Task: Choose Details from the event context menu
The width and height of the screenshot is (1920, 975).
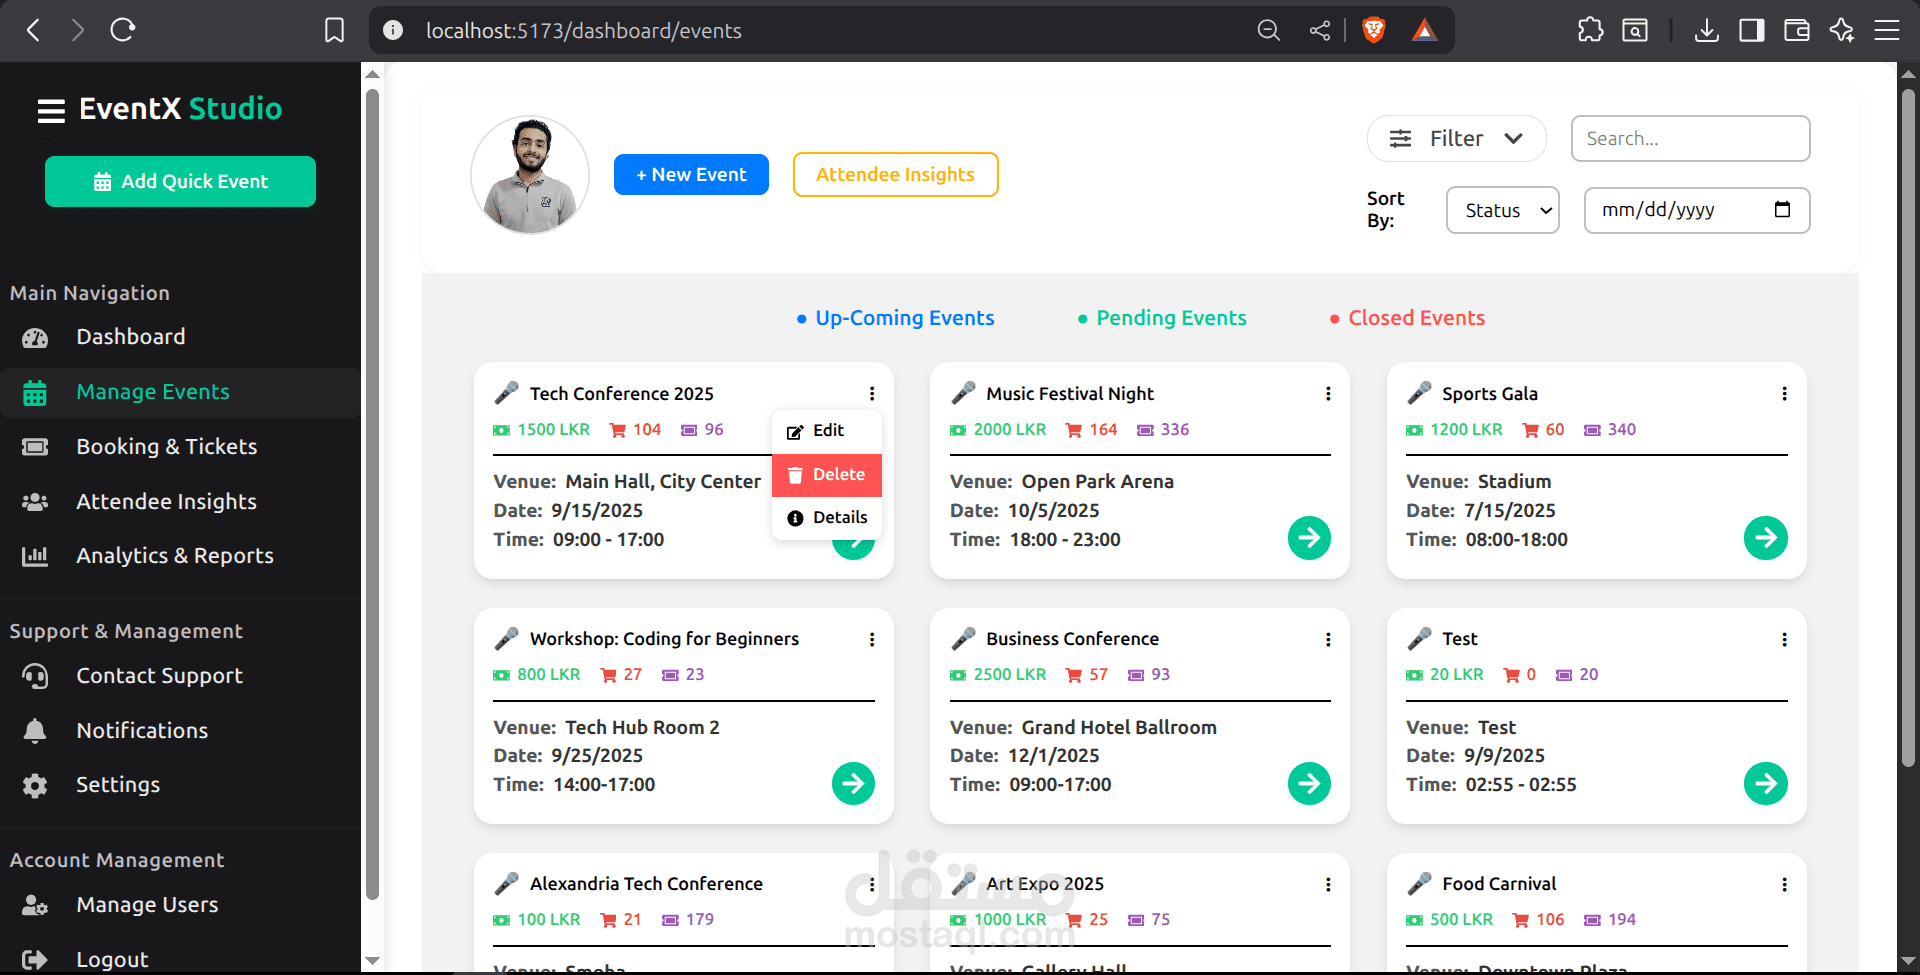Action: pyautogui.click(x=827, y=518)
